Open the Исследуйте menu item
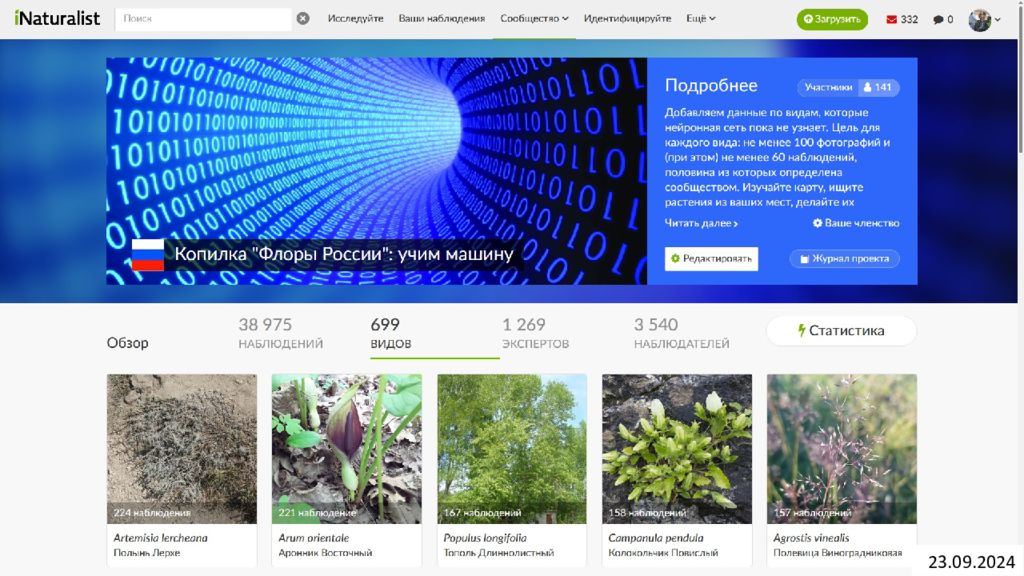The image size is (1024, 576). (x=355, y=18)
